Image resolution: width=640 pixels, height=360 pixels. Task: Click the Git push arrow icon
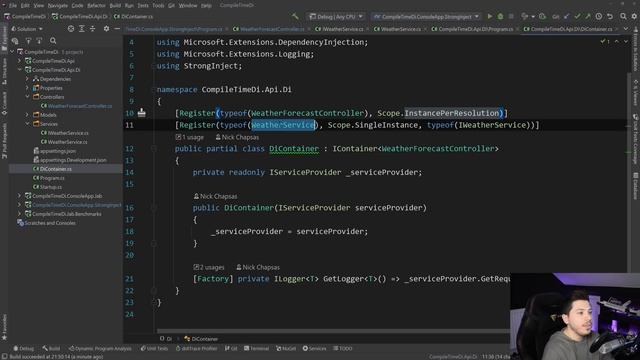point(588,16)
